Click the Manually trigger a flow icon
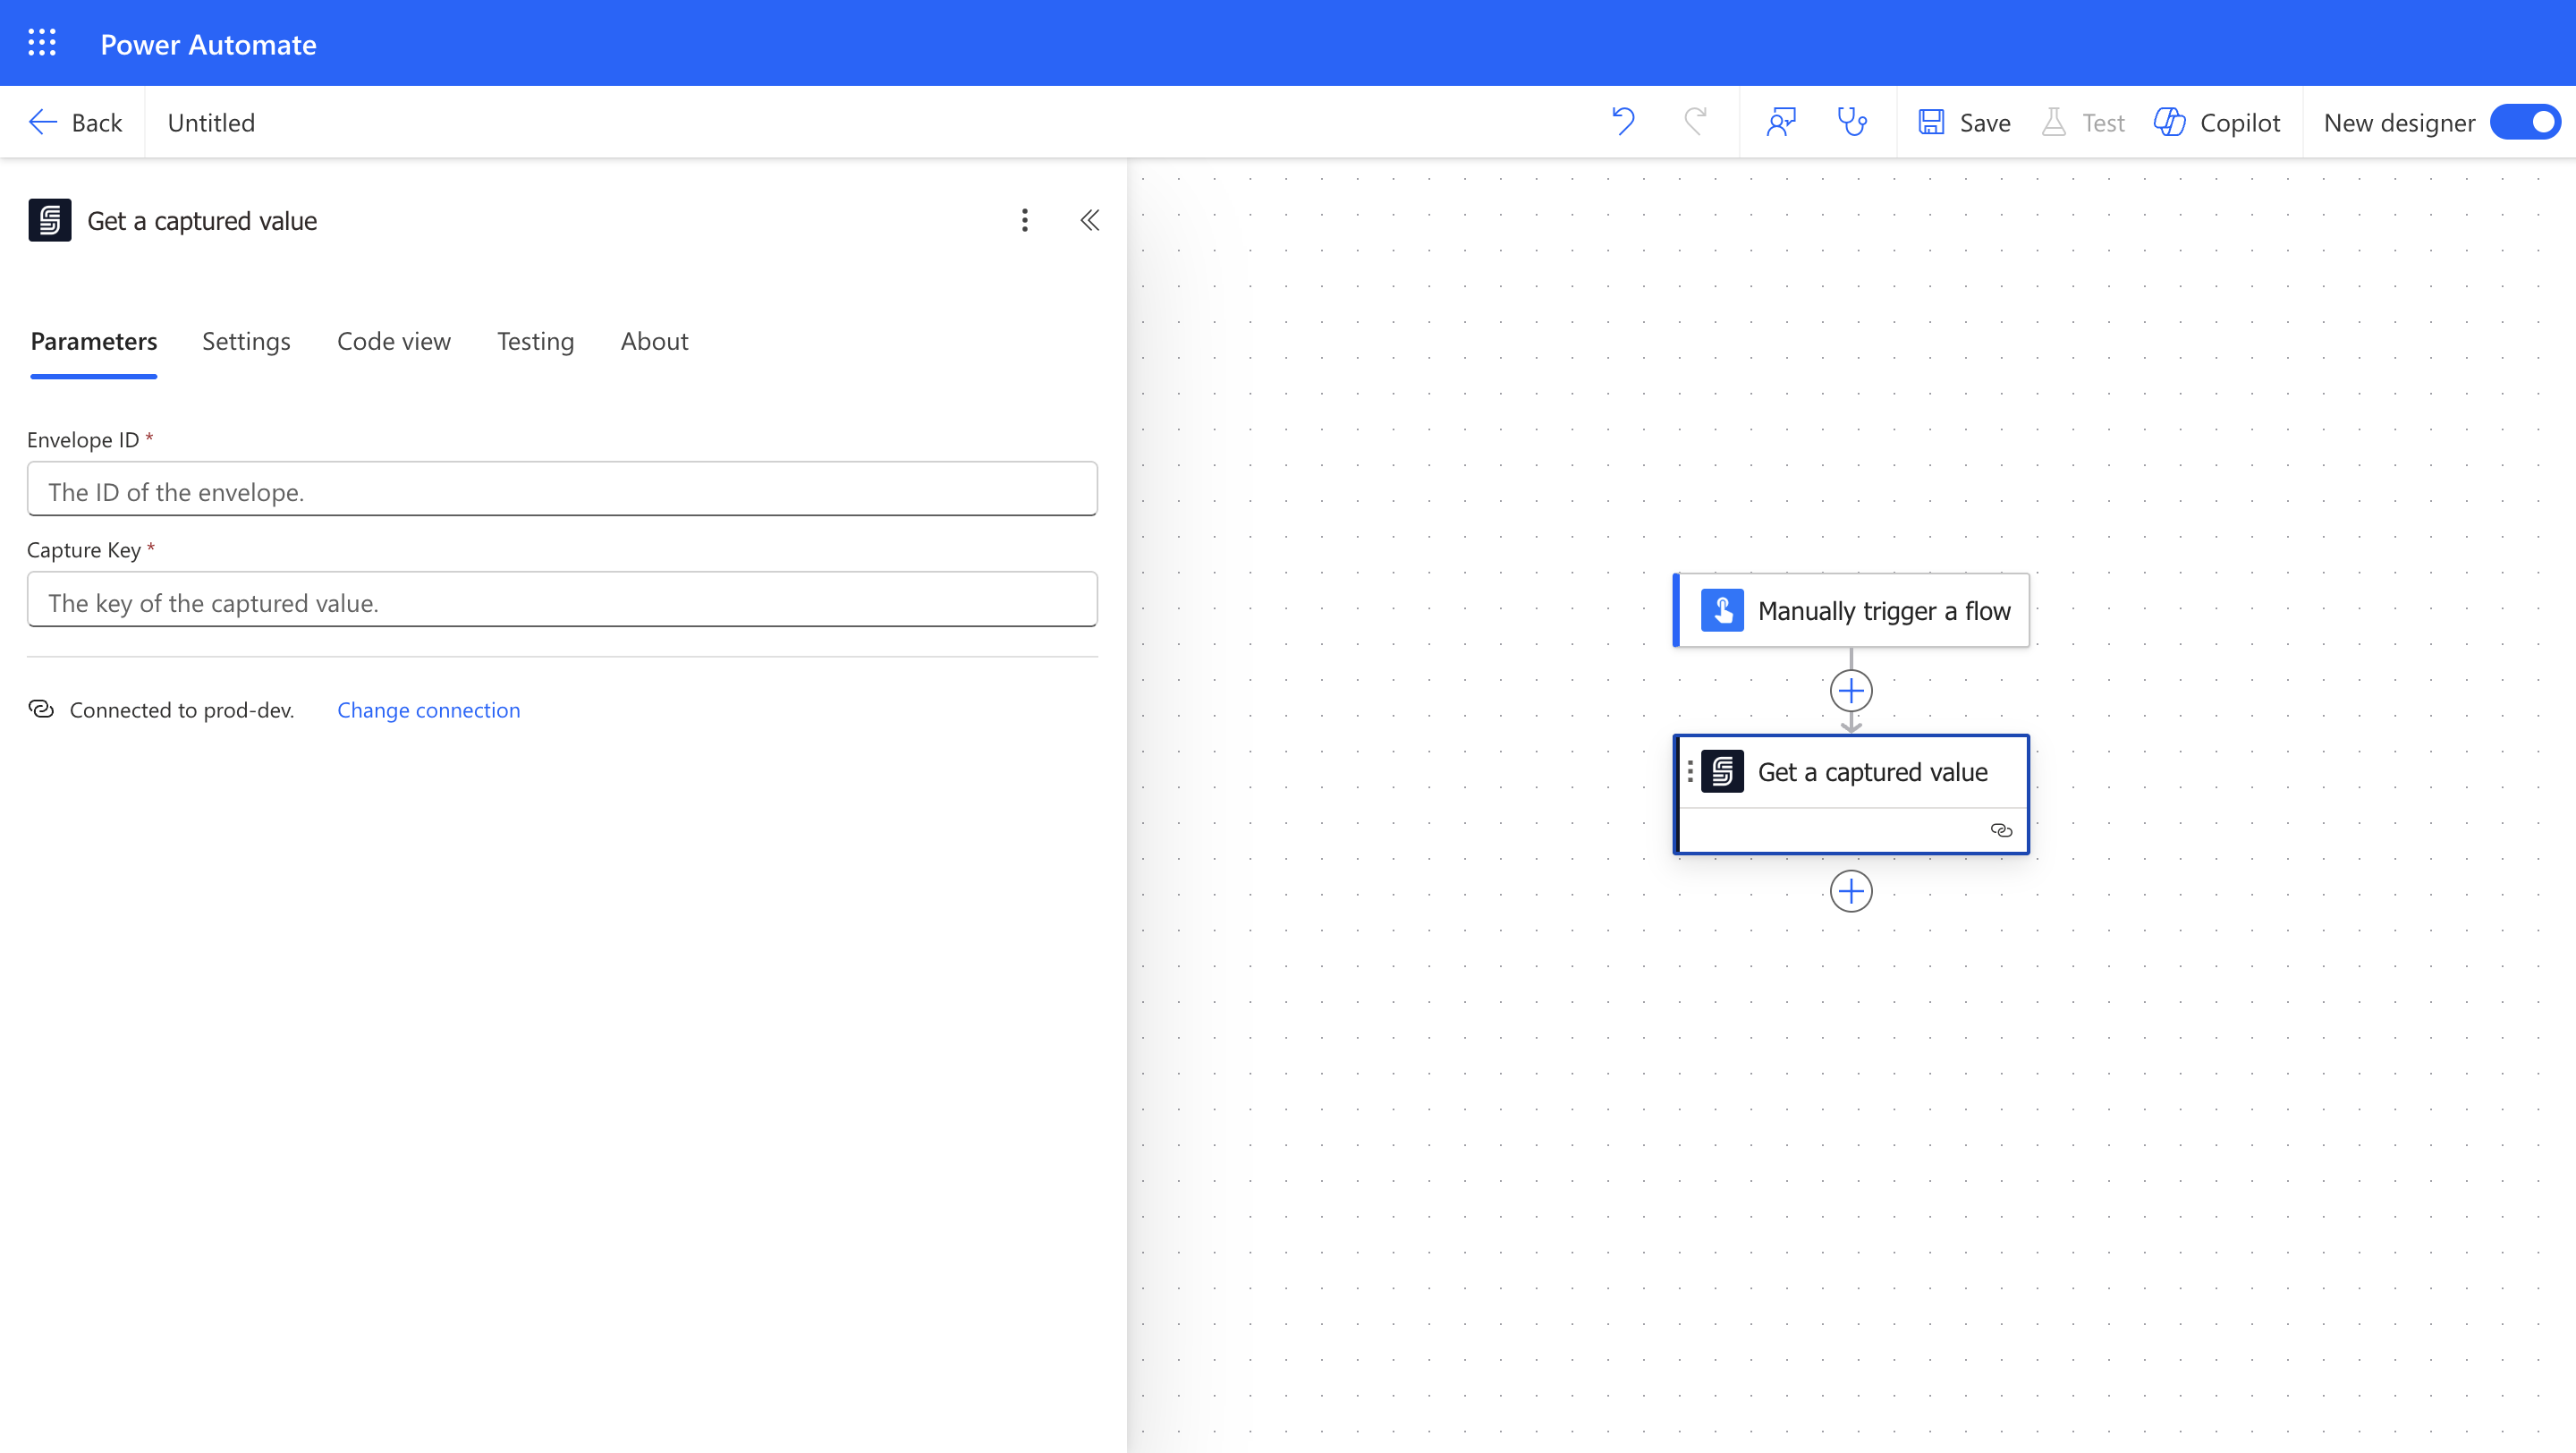2576x1453 pixels. tap(1722, 610)
